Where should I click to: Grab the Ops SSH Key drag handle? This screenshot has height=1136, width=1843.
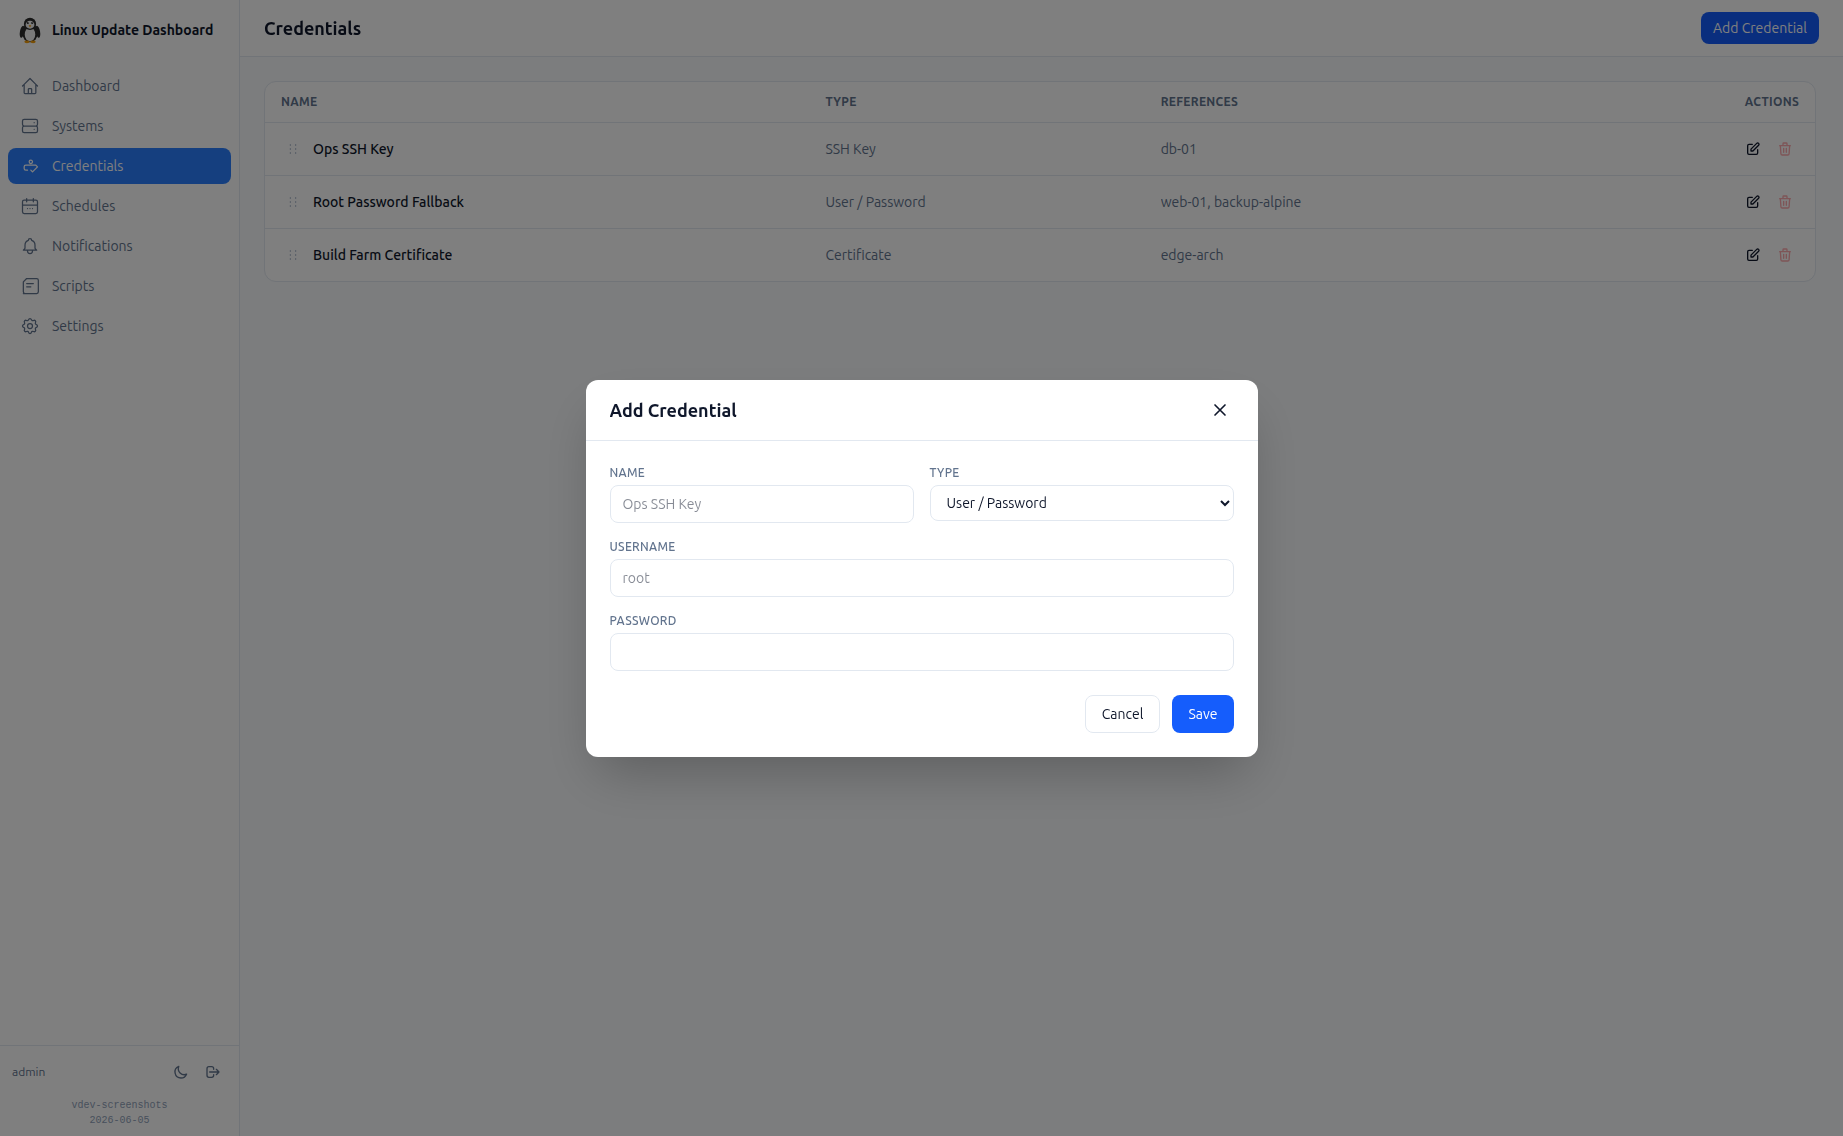293,149
